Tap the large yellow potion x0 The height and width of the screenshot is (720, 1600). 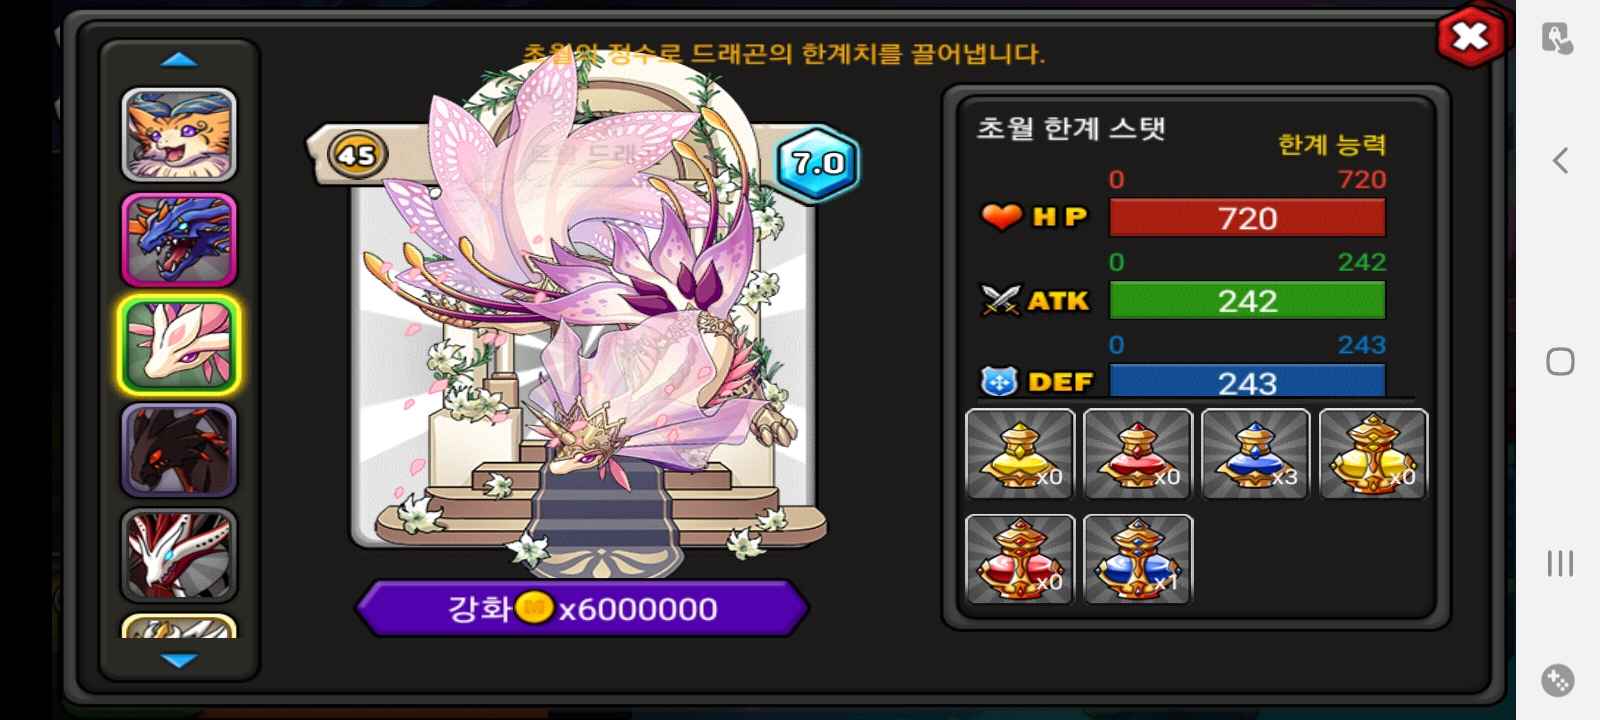pyautogui.click(x=1373, y=454)
